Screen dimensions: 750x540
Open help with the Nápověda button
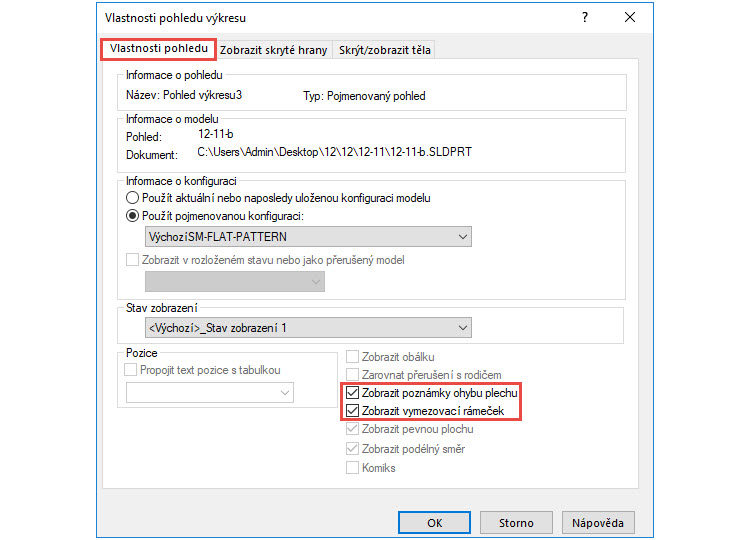[x=598, y=522]
